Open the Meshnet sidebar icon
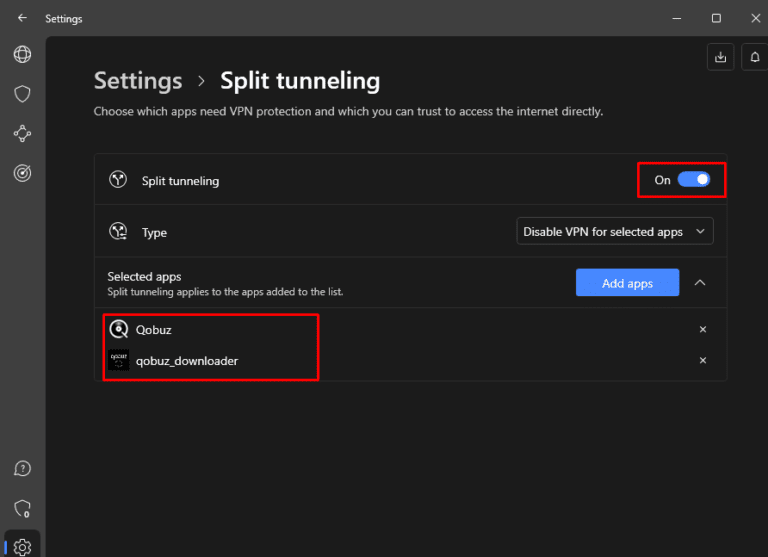This screenshot has height=557, width=768. pos(22,133)
